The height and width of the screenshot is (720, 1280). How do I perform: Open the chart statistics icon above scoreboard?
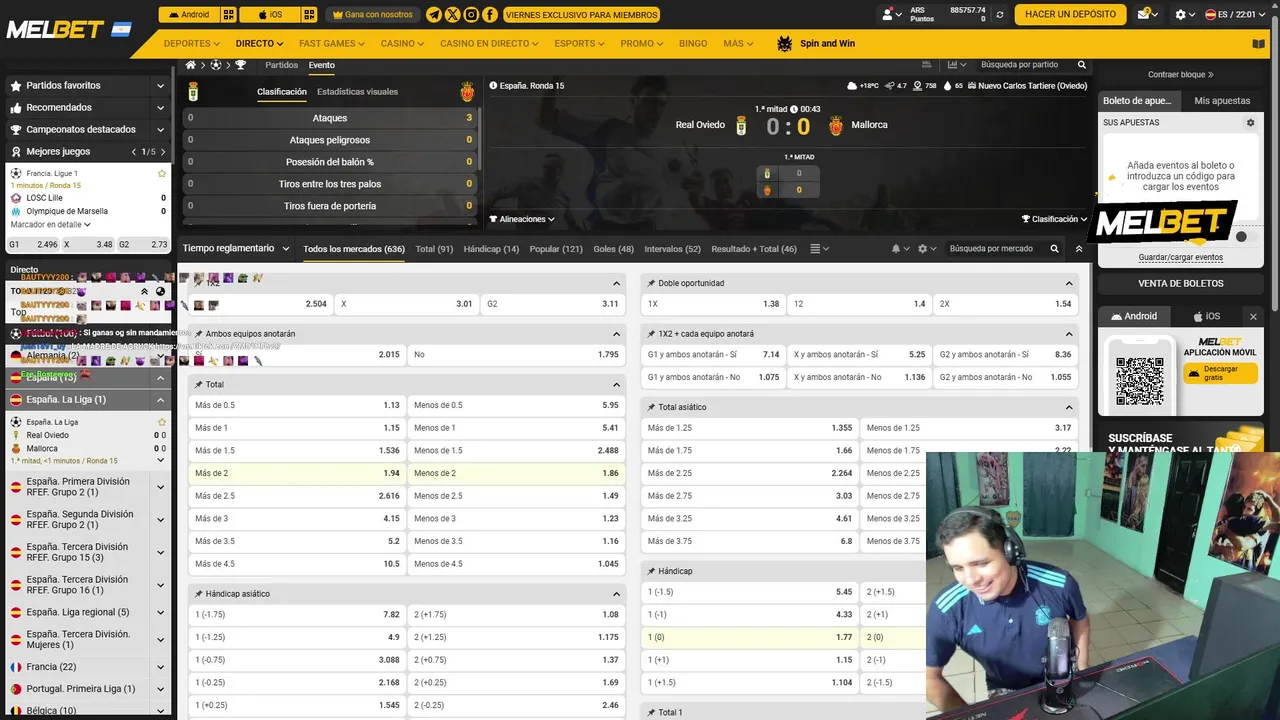pyautogui.click(x=953, y=65)
